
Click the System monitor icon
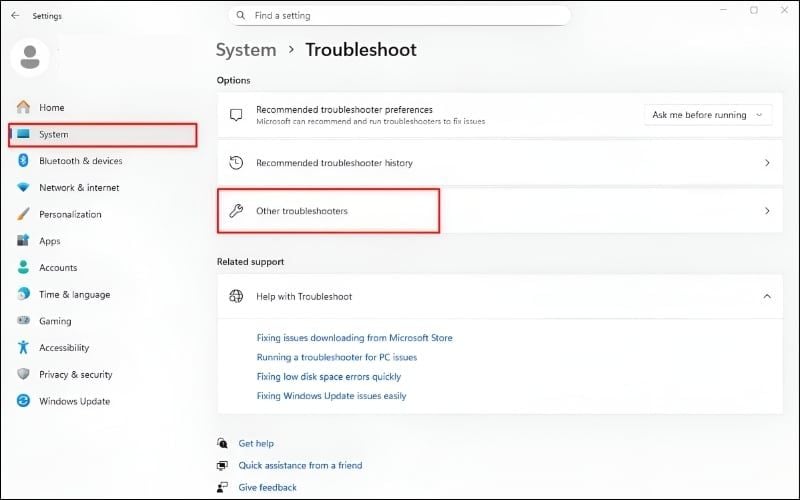coord(23,134)
